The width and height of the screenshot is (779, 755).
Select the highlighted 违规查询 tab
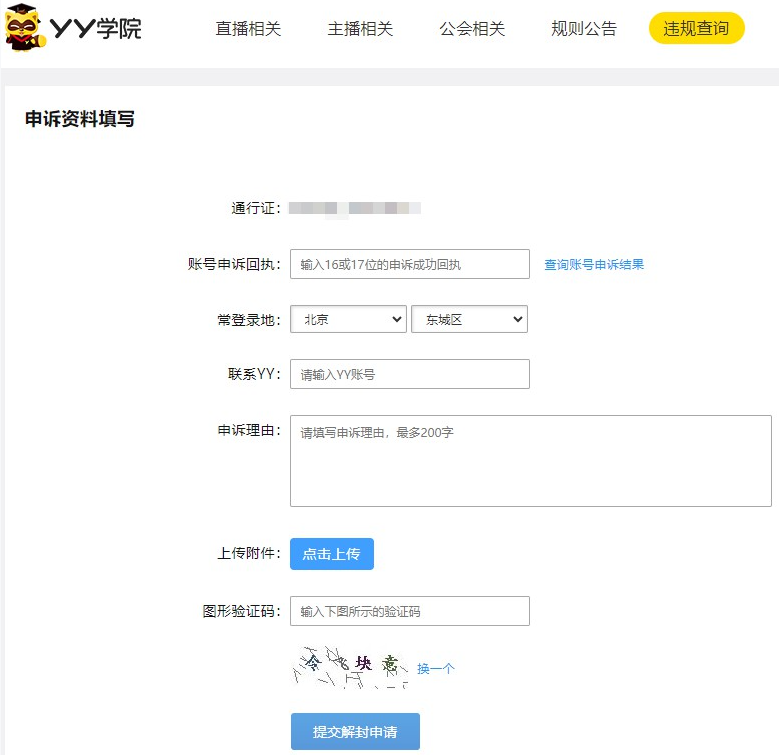coord(696,29)
